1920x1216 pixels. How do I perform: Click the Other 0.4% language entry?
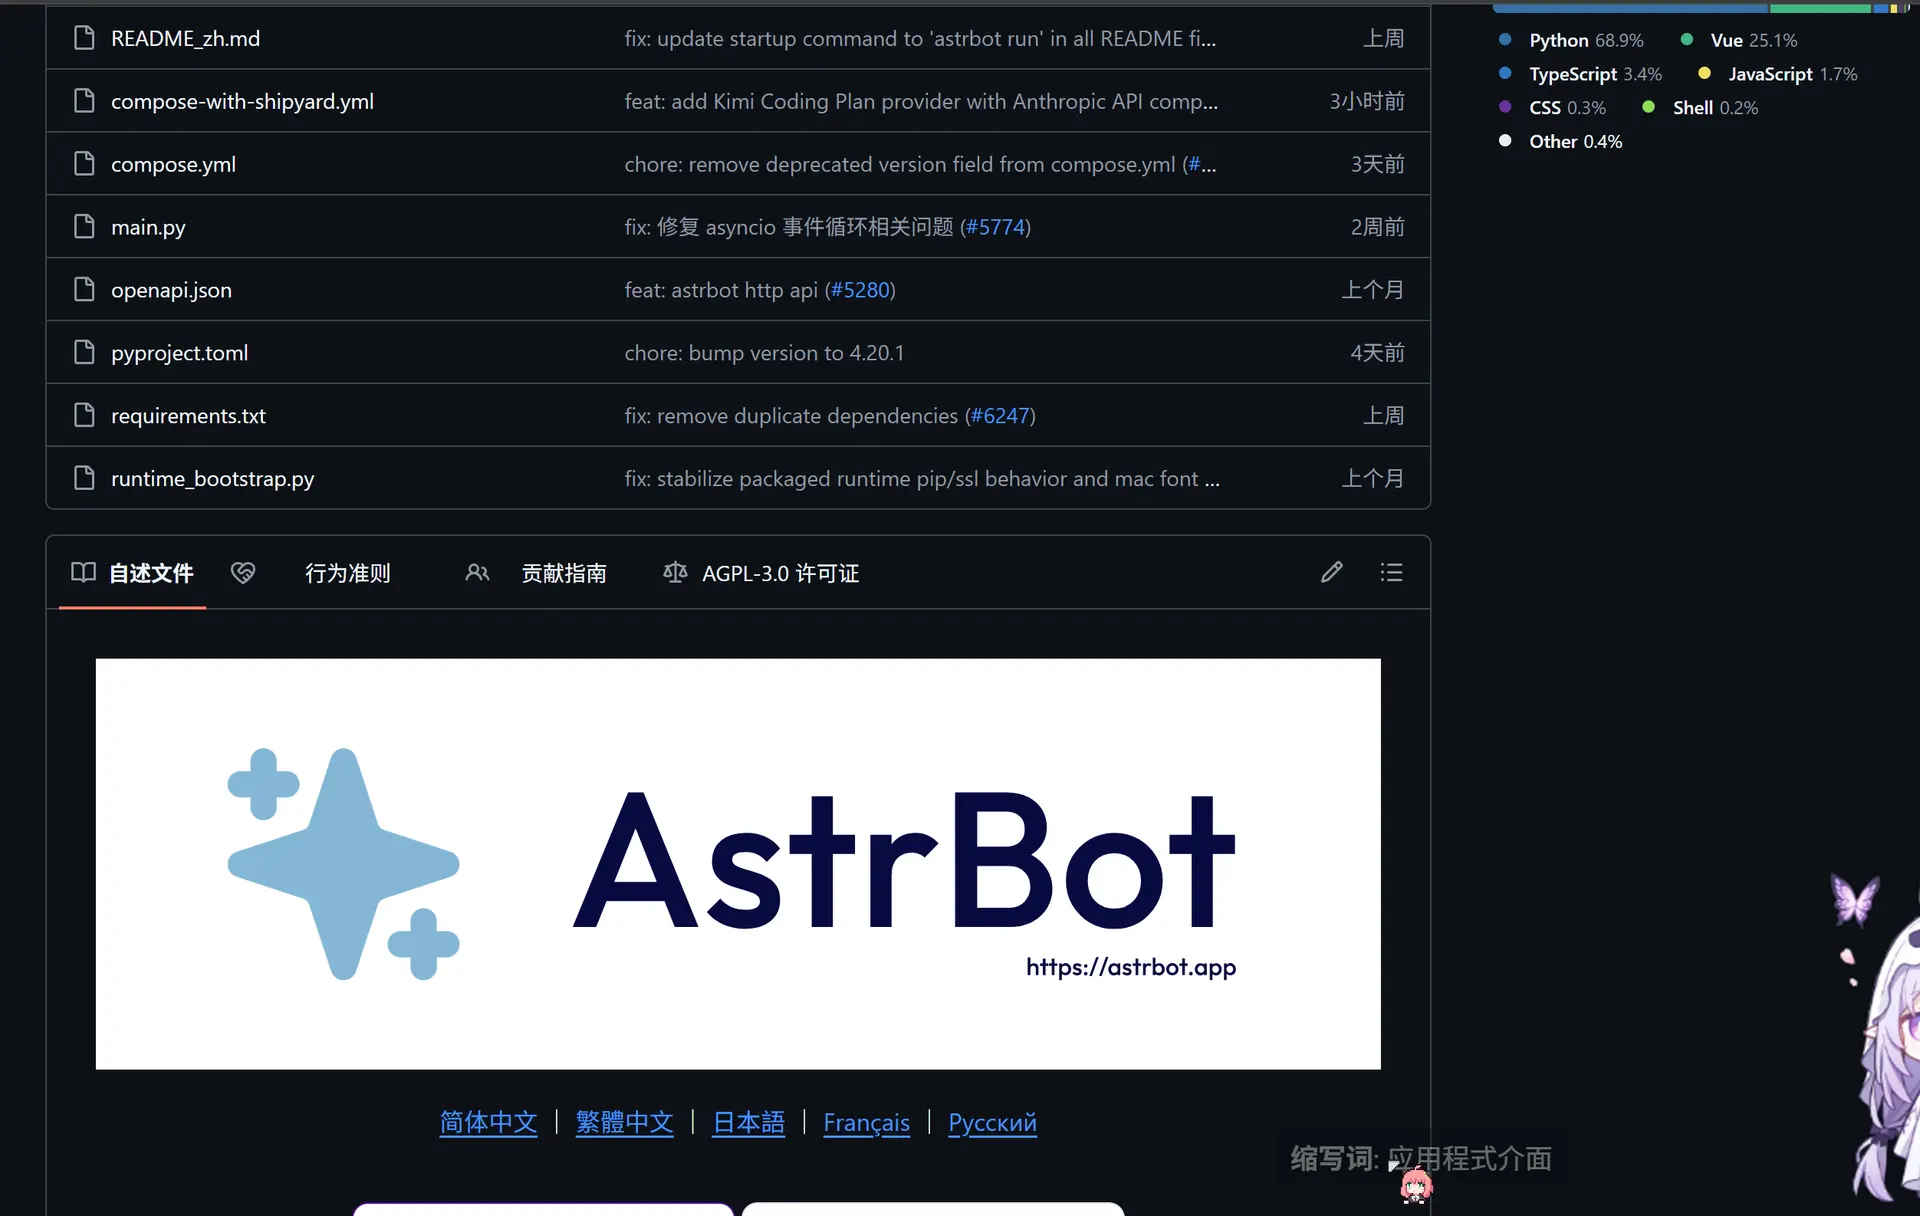[1560, 142]
